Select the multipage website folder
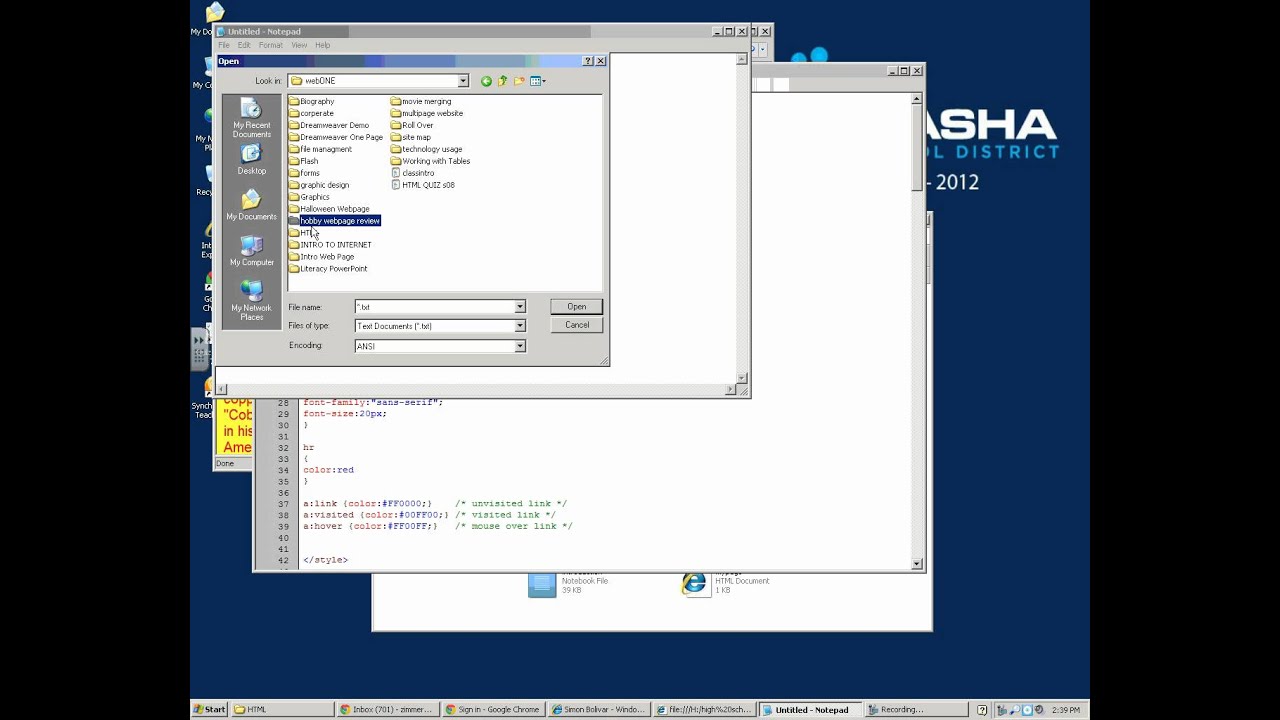This screenshot has height=720, width=1280. click(427, 113)
